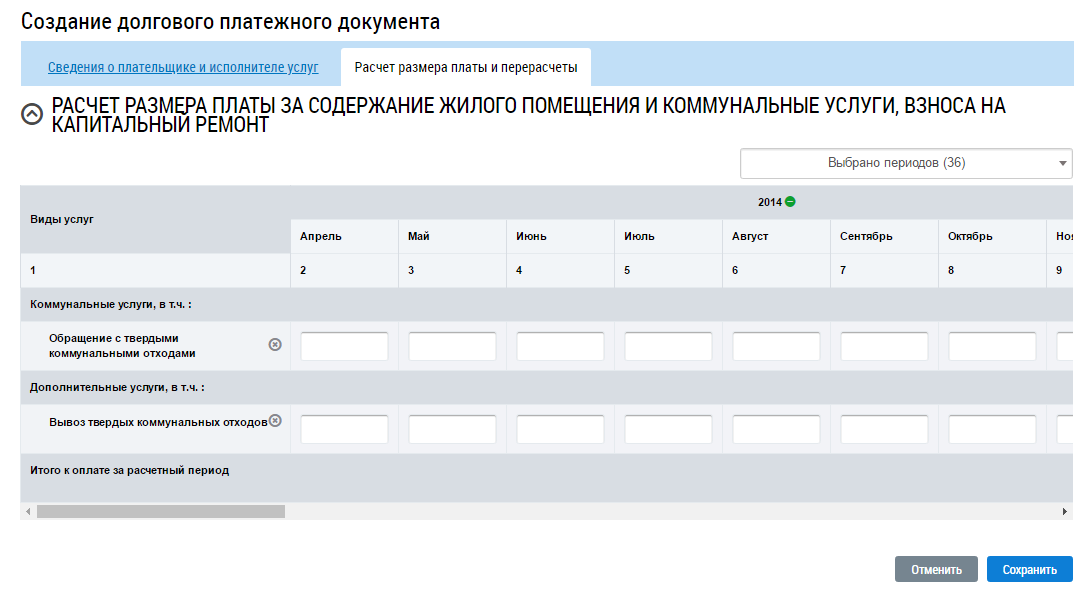
Task: Open the 'Выбрано периодов (36)' dropdown
Action: pyautogui.click(x=905, y=163)
